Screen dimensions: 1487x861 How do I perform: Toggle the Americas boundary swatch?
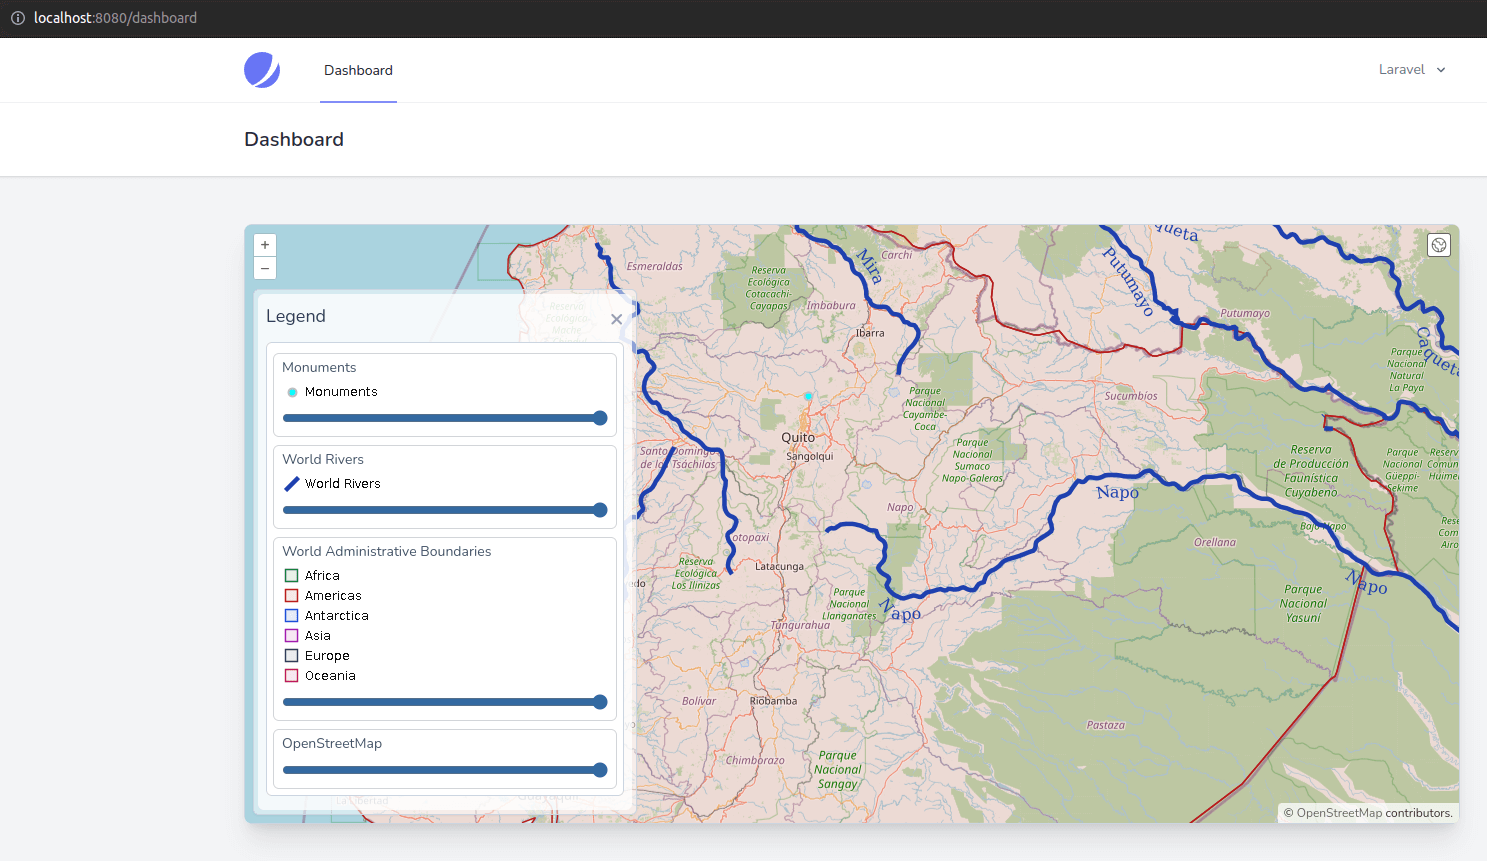[292, 596]
